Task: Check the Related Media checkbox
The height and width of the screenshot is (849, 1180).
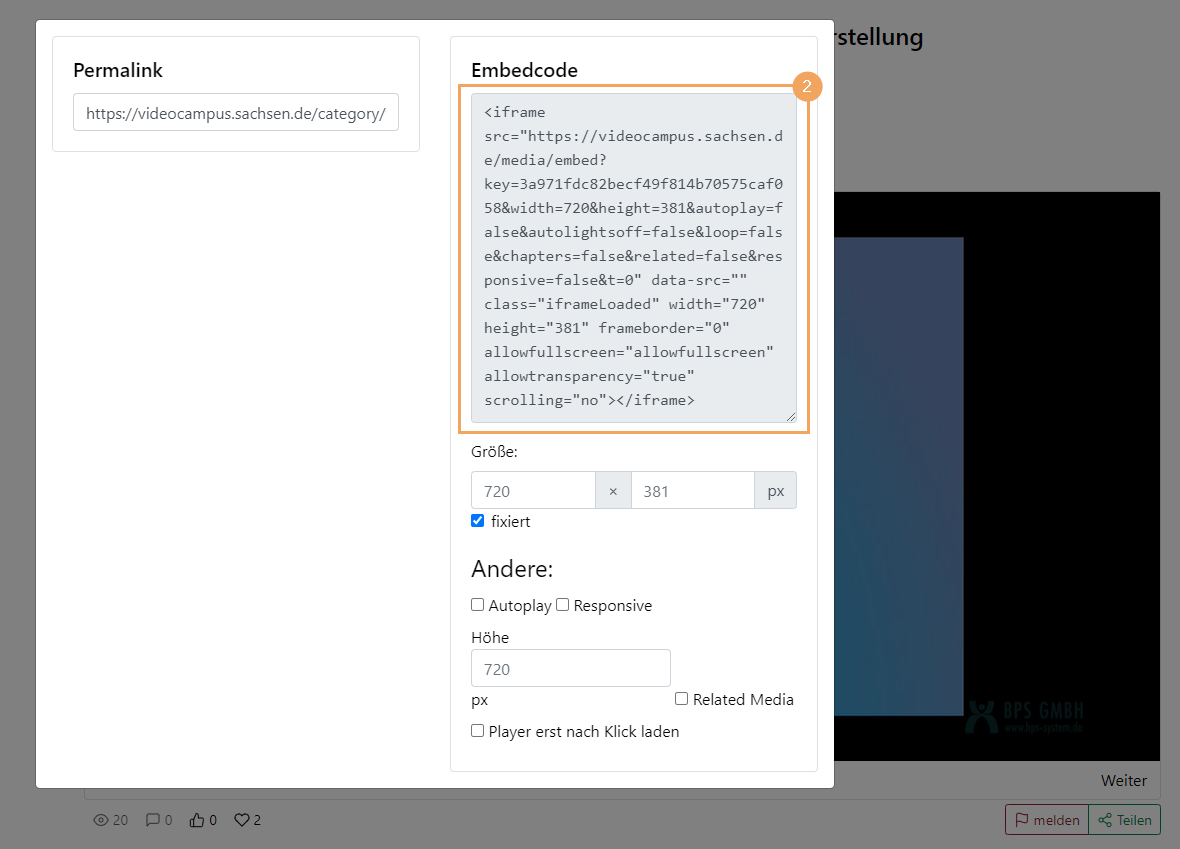Action: 681,698
